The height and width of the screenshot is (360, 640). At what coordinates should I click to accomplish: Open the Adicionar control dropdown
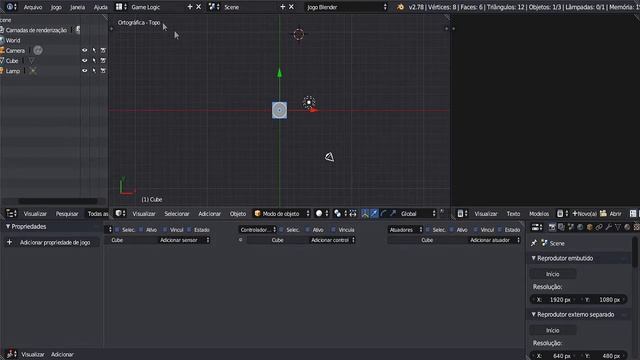click(x=332, y=240)
